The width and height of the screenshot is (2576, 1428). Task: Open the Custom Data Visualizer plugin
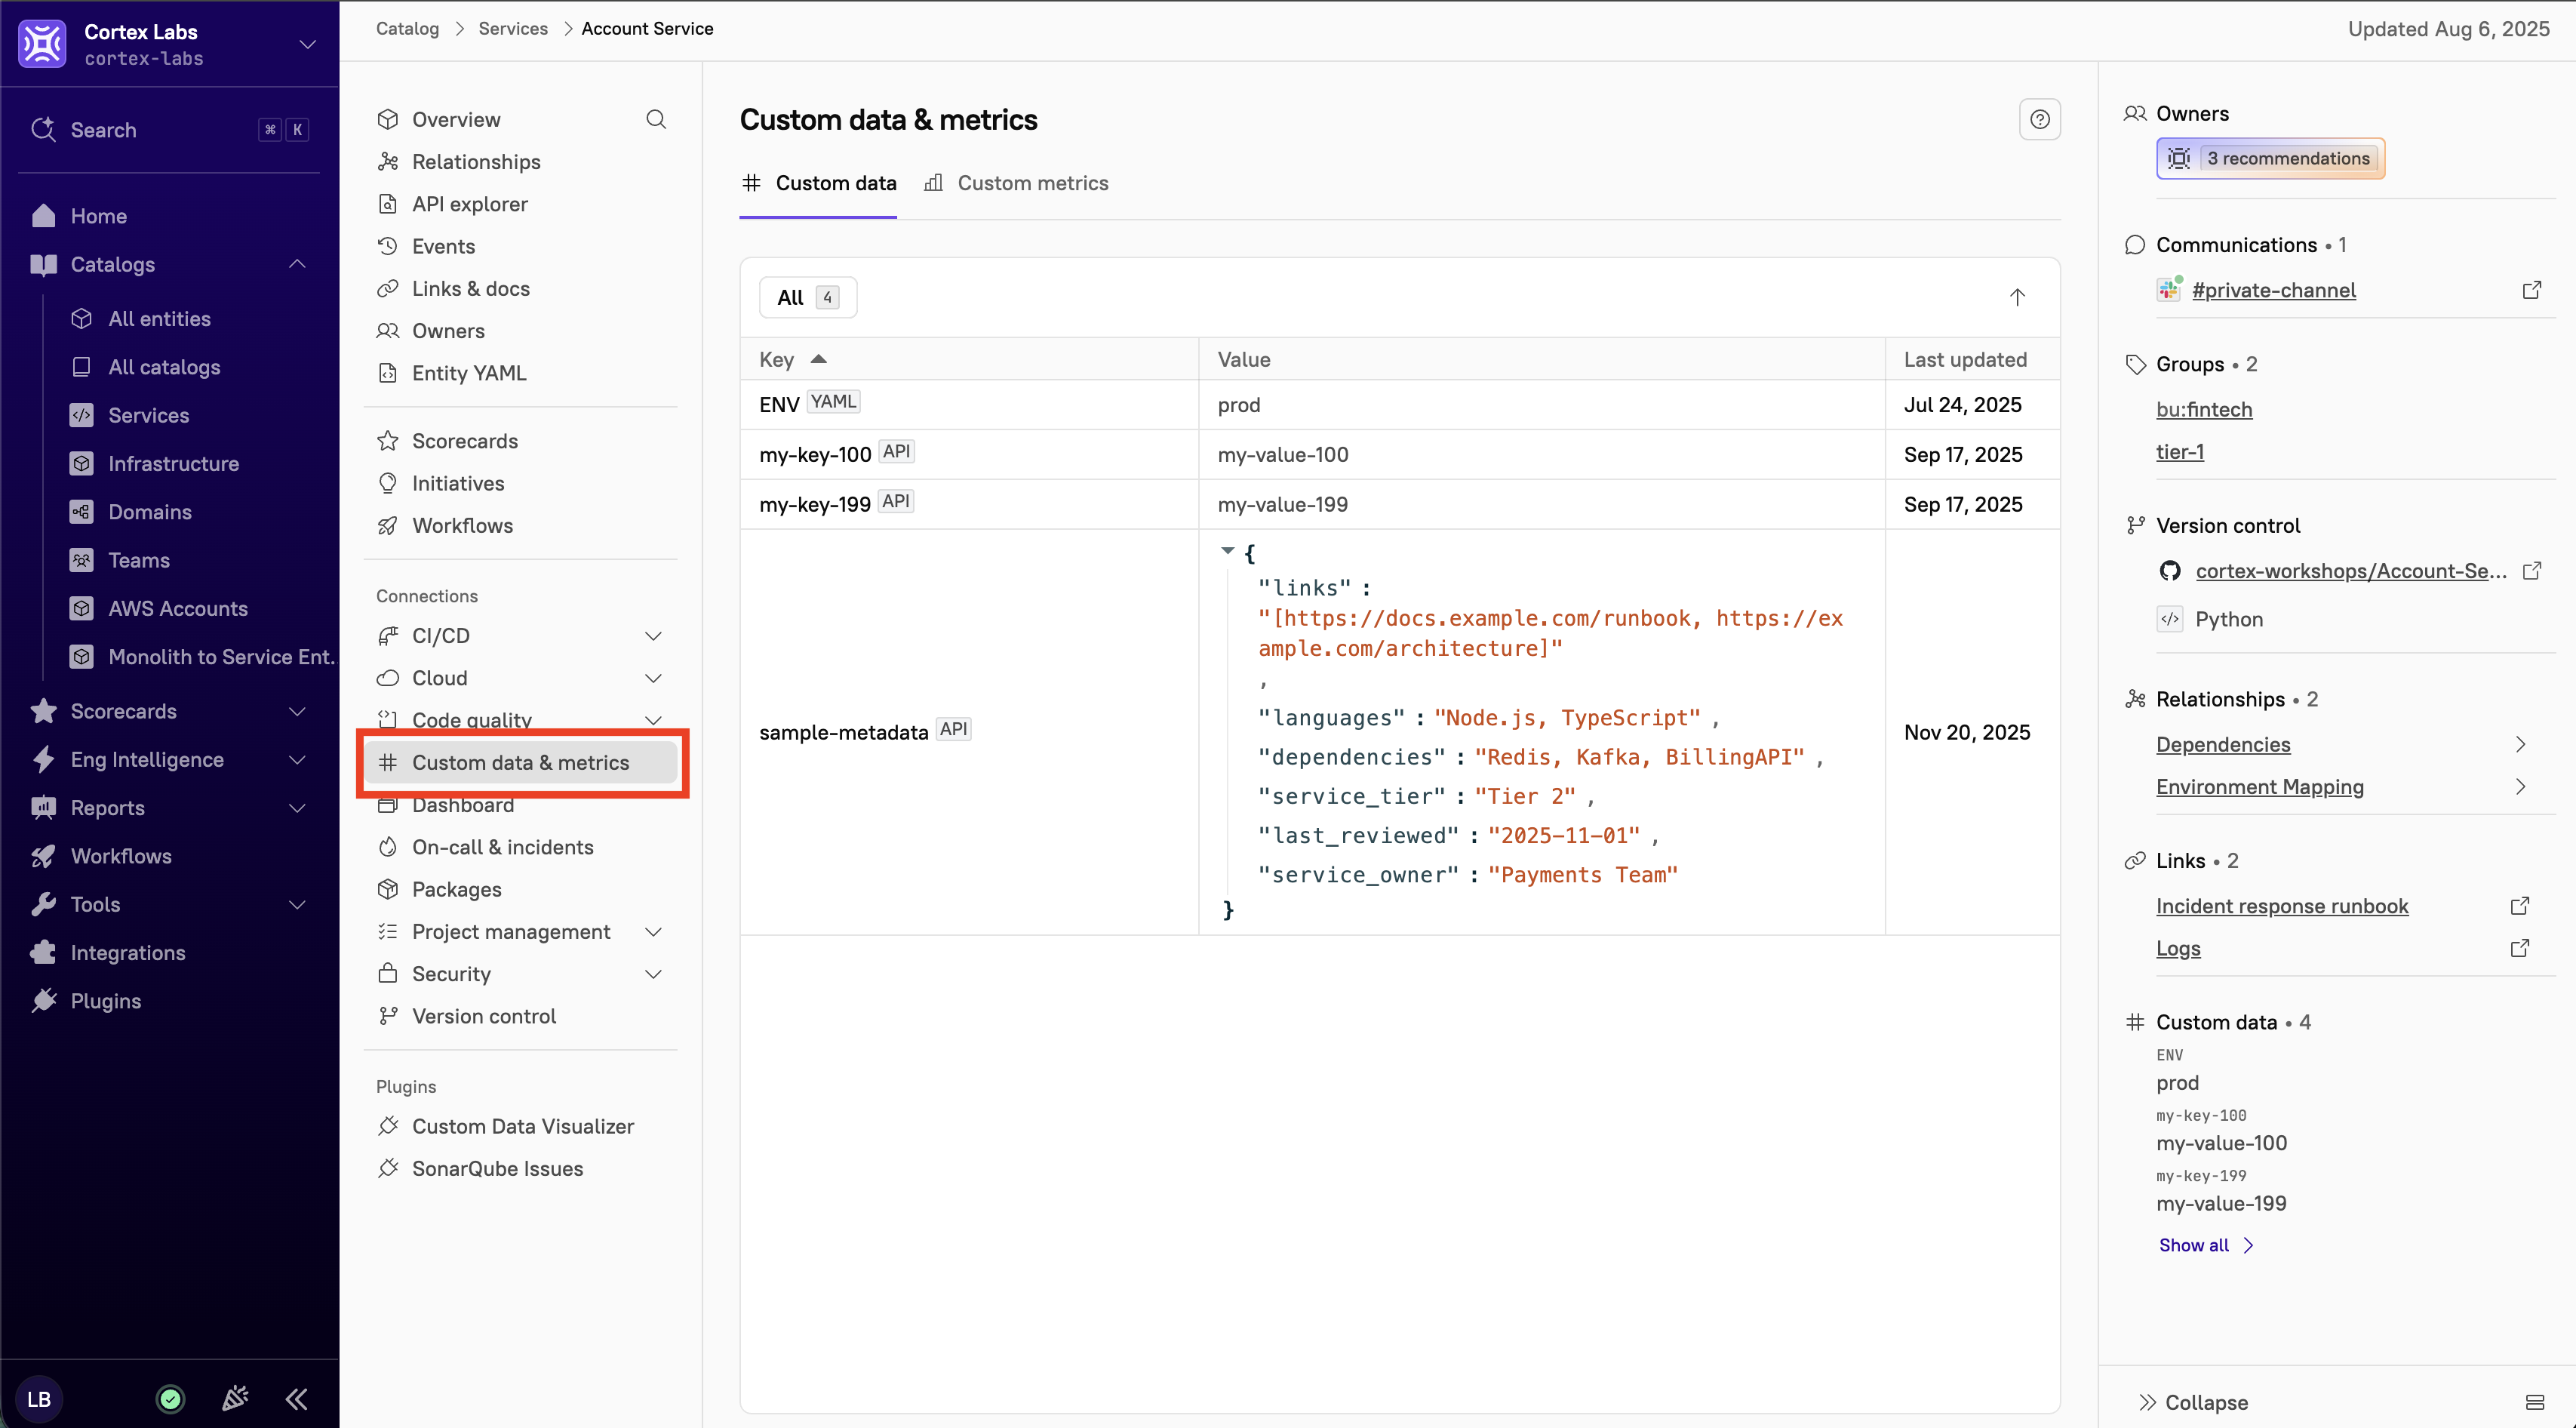click(523, 1126)
